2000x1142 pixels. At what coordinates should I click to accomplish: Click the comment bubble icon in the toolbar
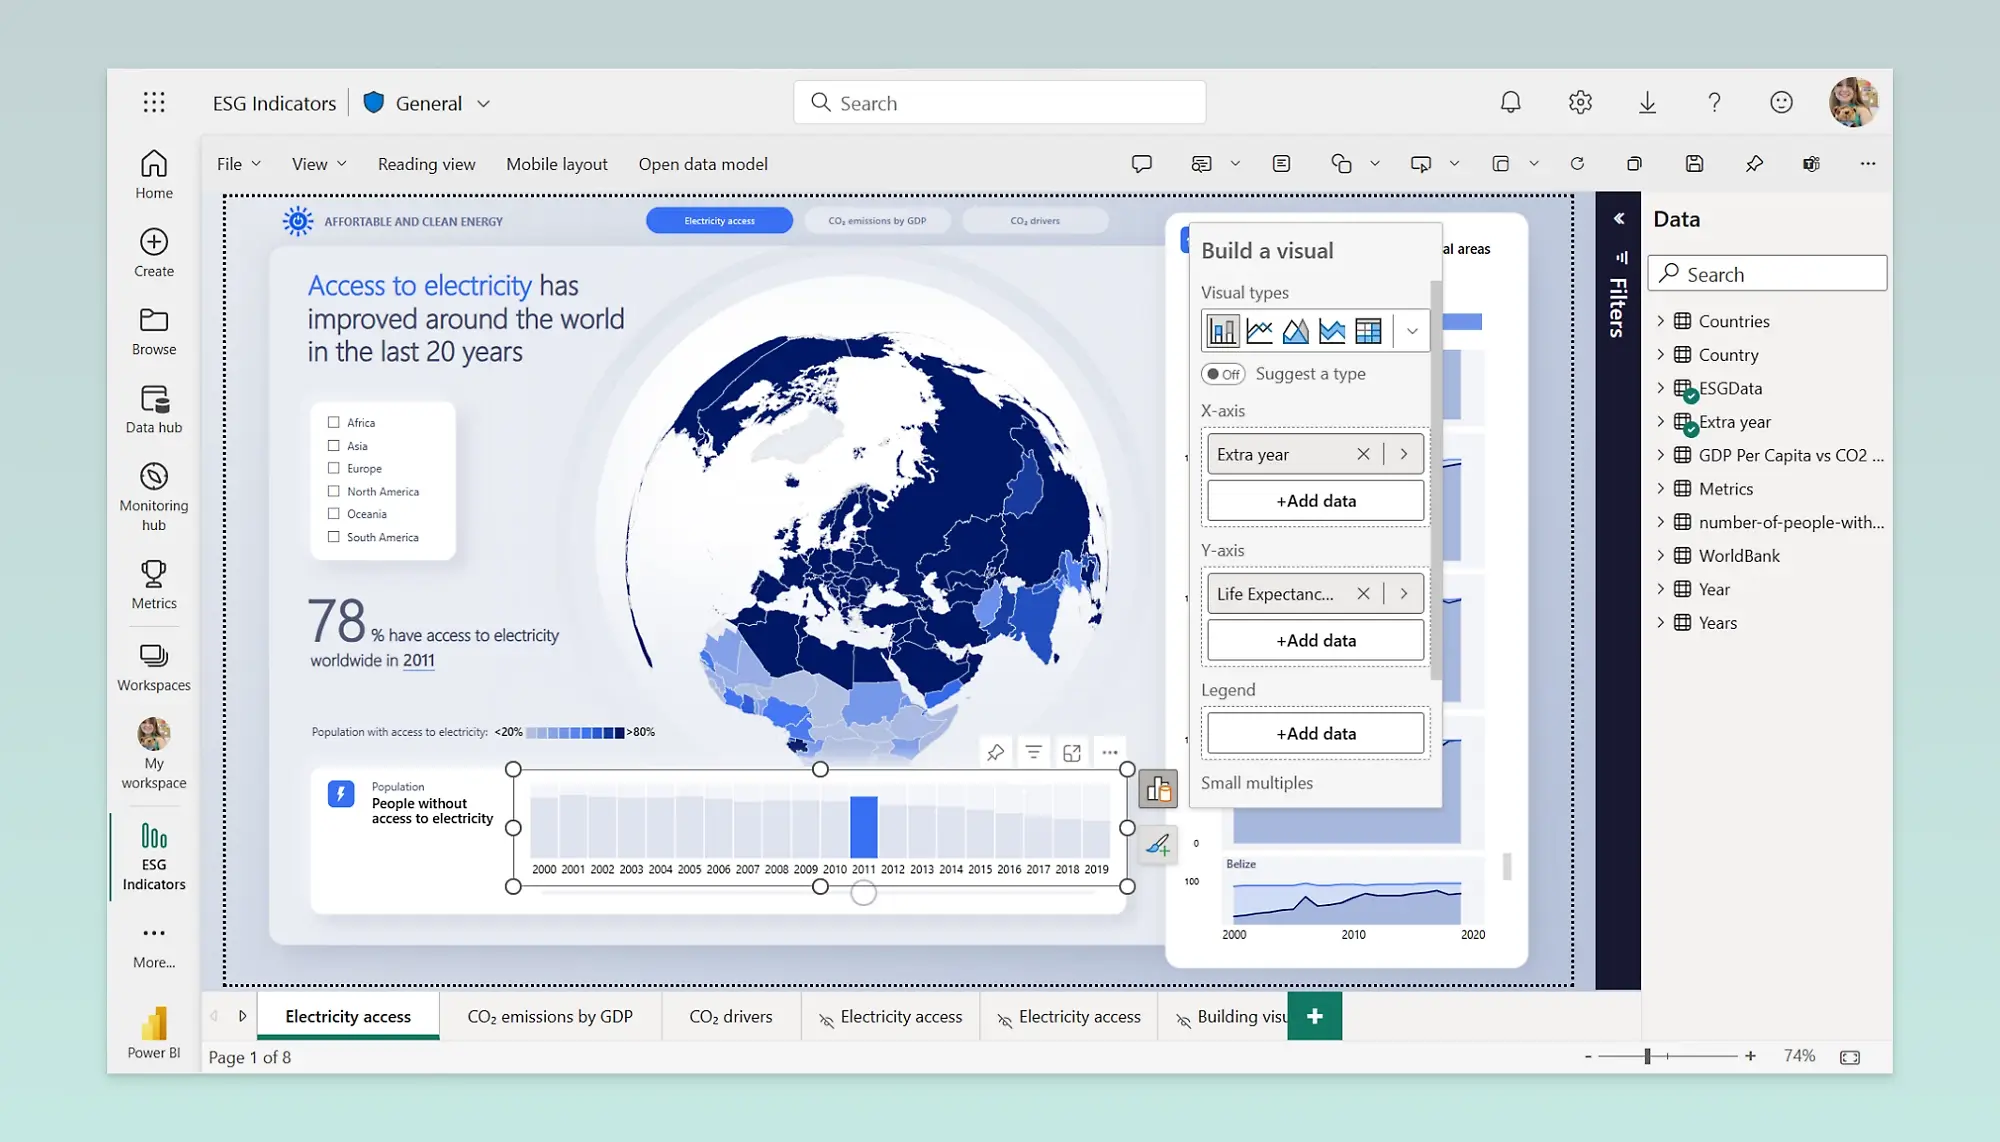(1141, 163)
